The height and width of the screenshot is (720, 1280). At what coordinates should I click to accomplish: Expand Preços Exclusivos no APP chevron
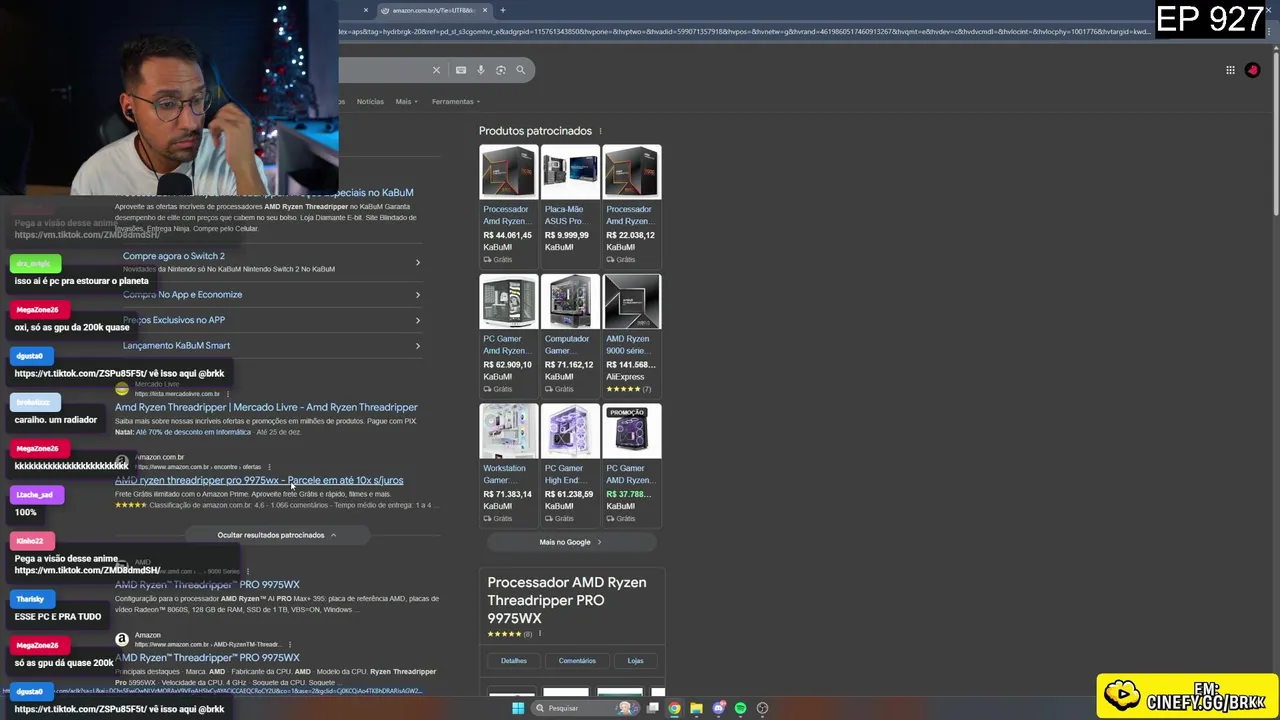tap(418, 320)
